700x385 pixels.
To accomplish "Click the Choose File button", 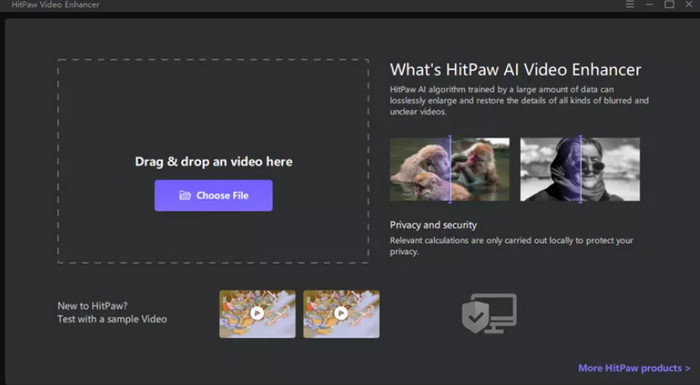I will [213, 196].
